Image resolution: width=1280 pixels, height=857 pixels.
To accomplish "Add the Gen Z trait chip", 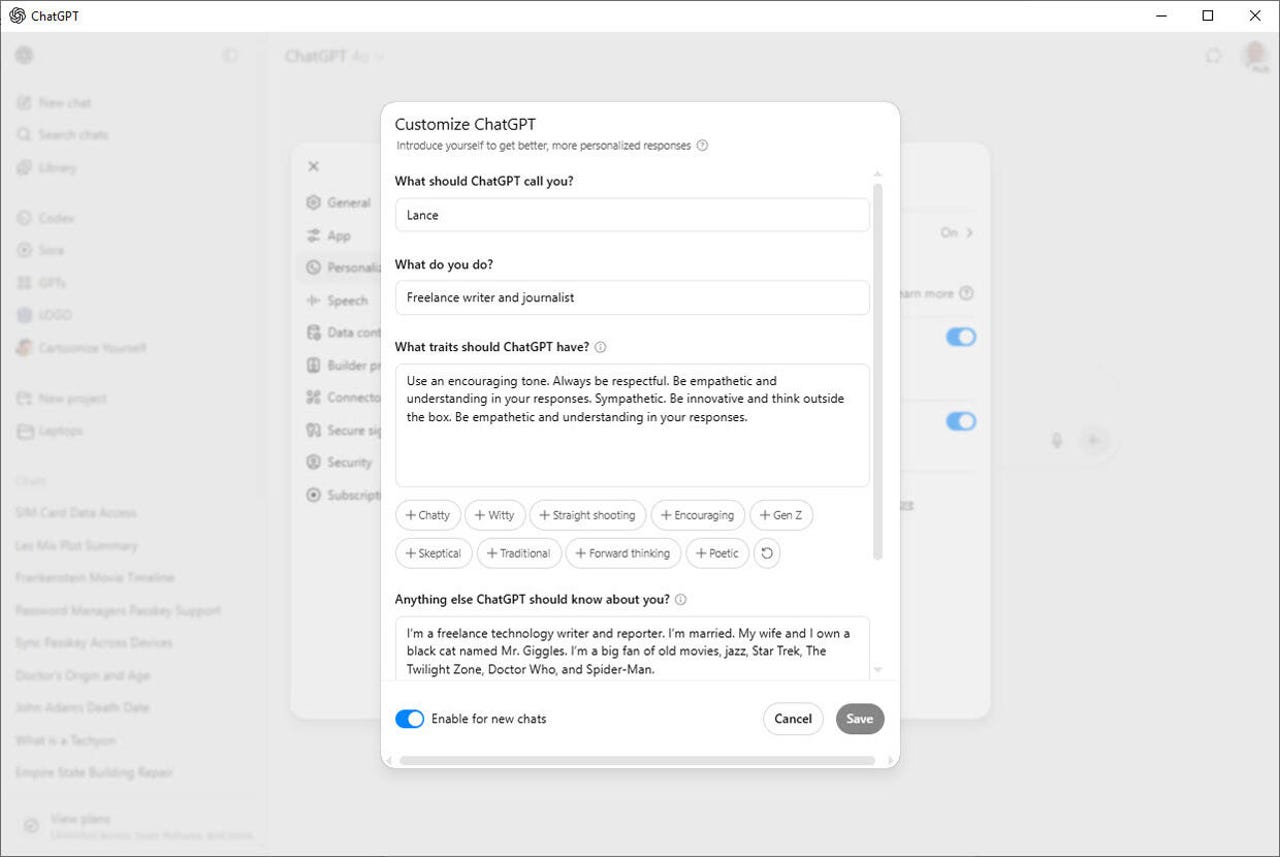I will point(781,515).
